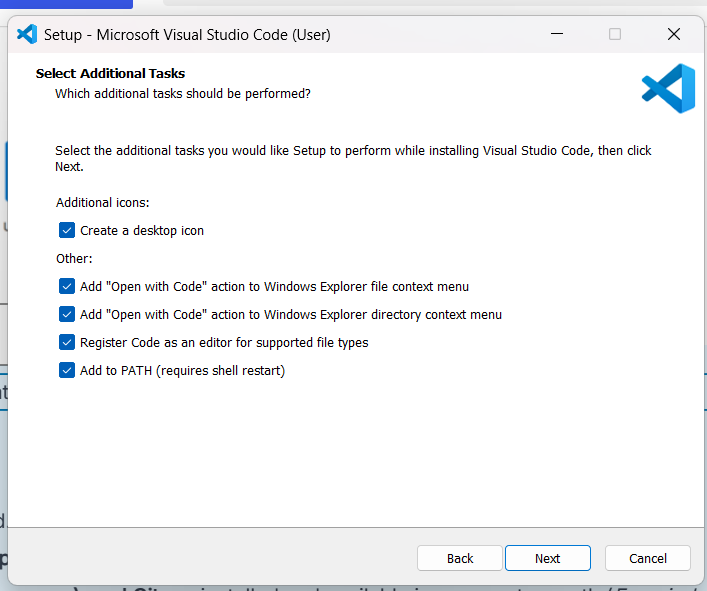Image resolution: width=707 pixels, height=591 pixels.
Task: Uncheck Create a desktop icon checkbox
Action: click(x=67, y=230)
